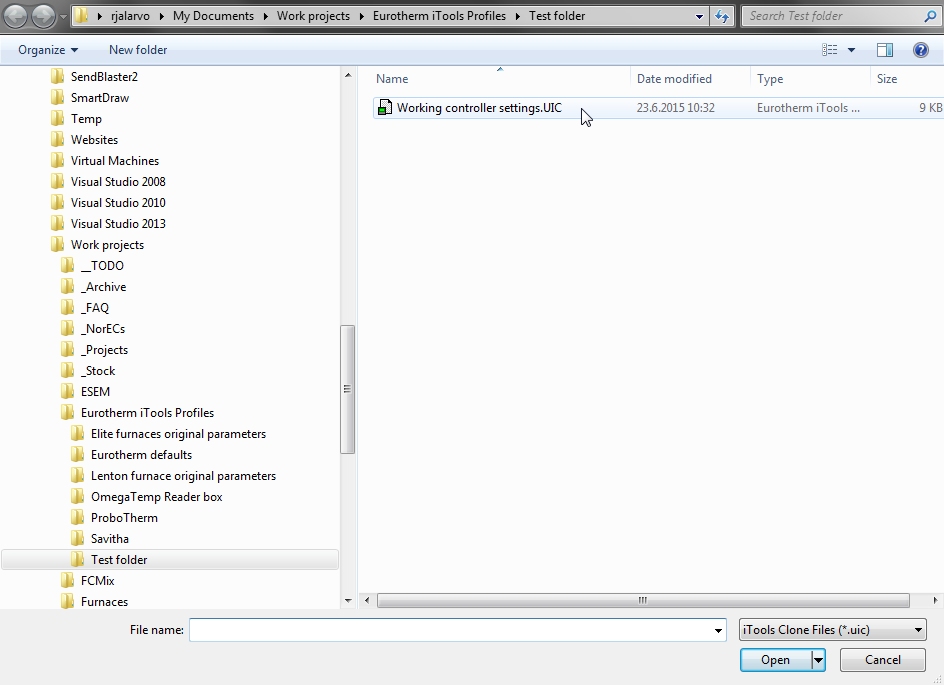Open the Help icon
Viewport: 944px width, 685px height.
coord(921,50)
